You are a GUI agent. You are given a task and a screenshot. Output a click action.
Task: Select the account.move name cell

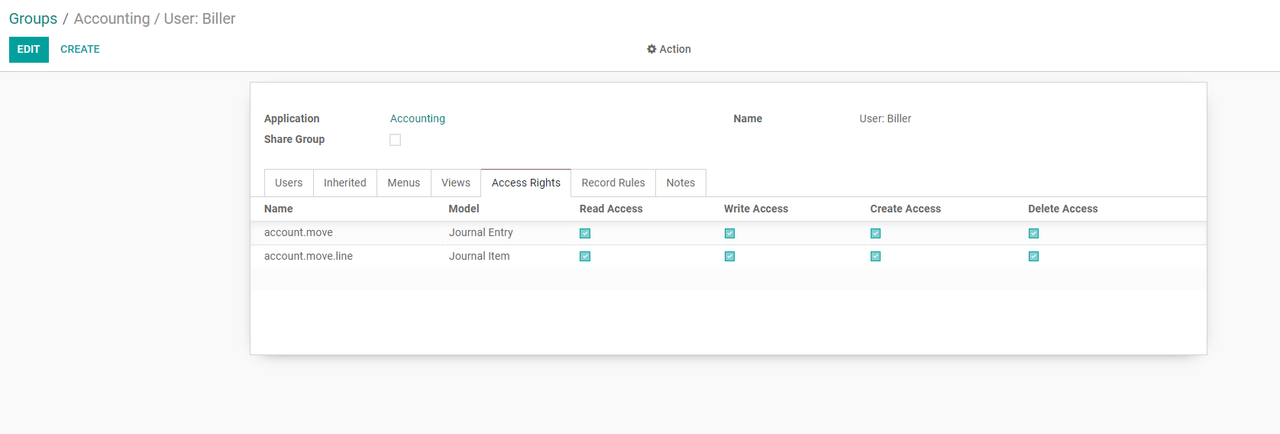[x=298, y=232]
